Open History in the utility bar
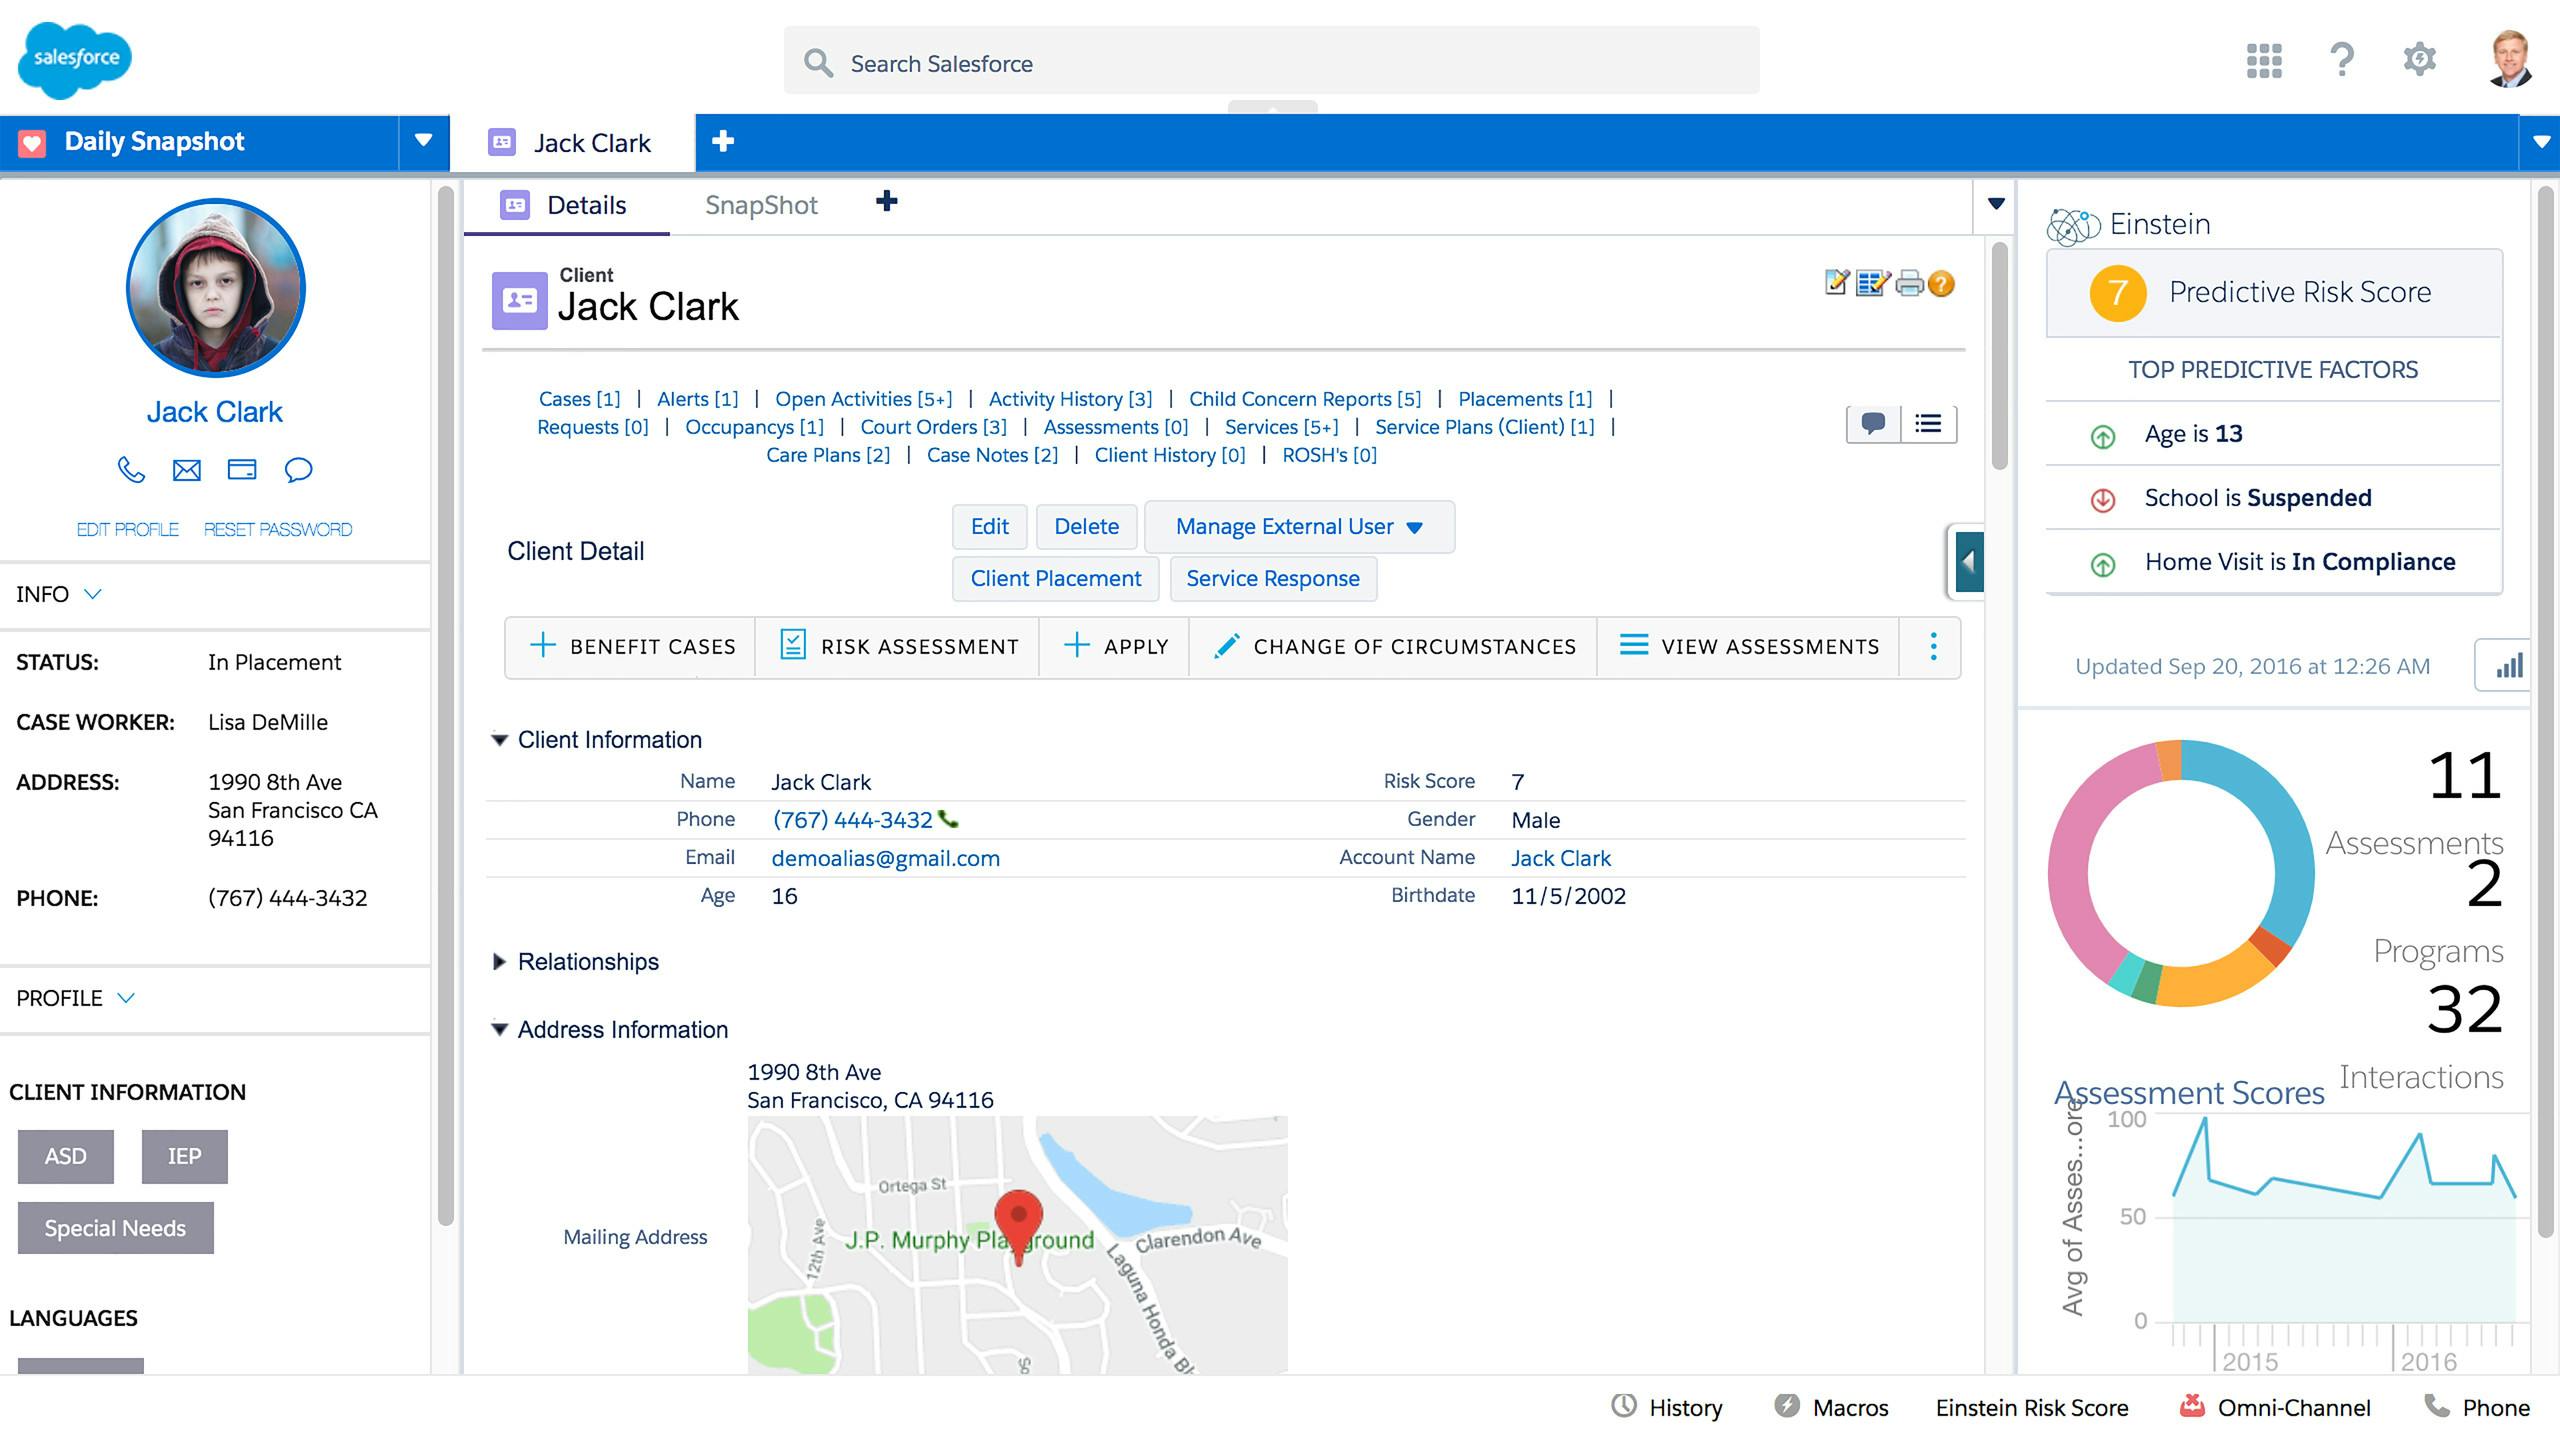Viewport: 2560px width, 1434px height. [1667, 1407]
